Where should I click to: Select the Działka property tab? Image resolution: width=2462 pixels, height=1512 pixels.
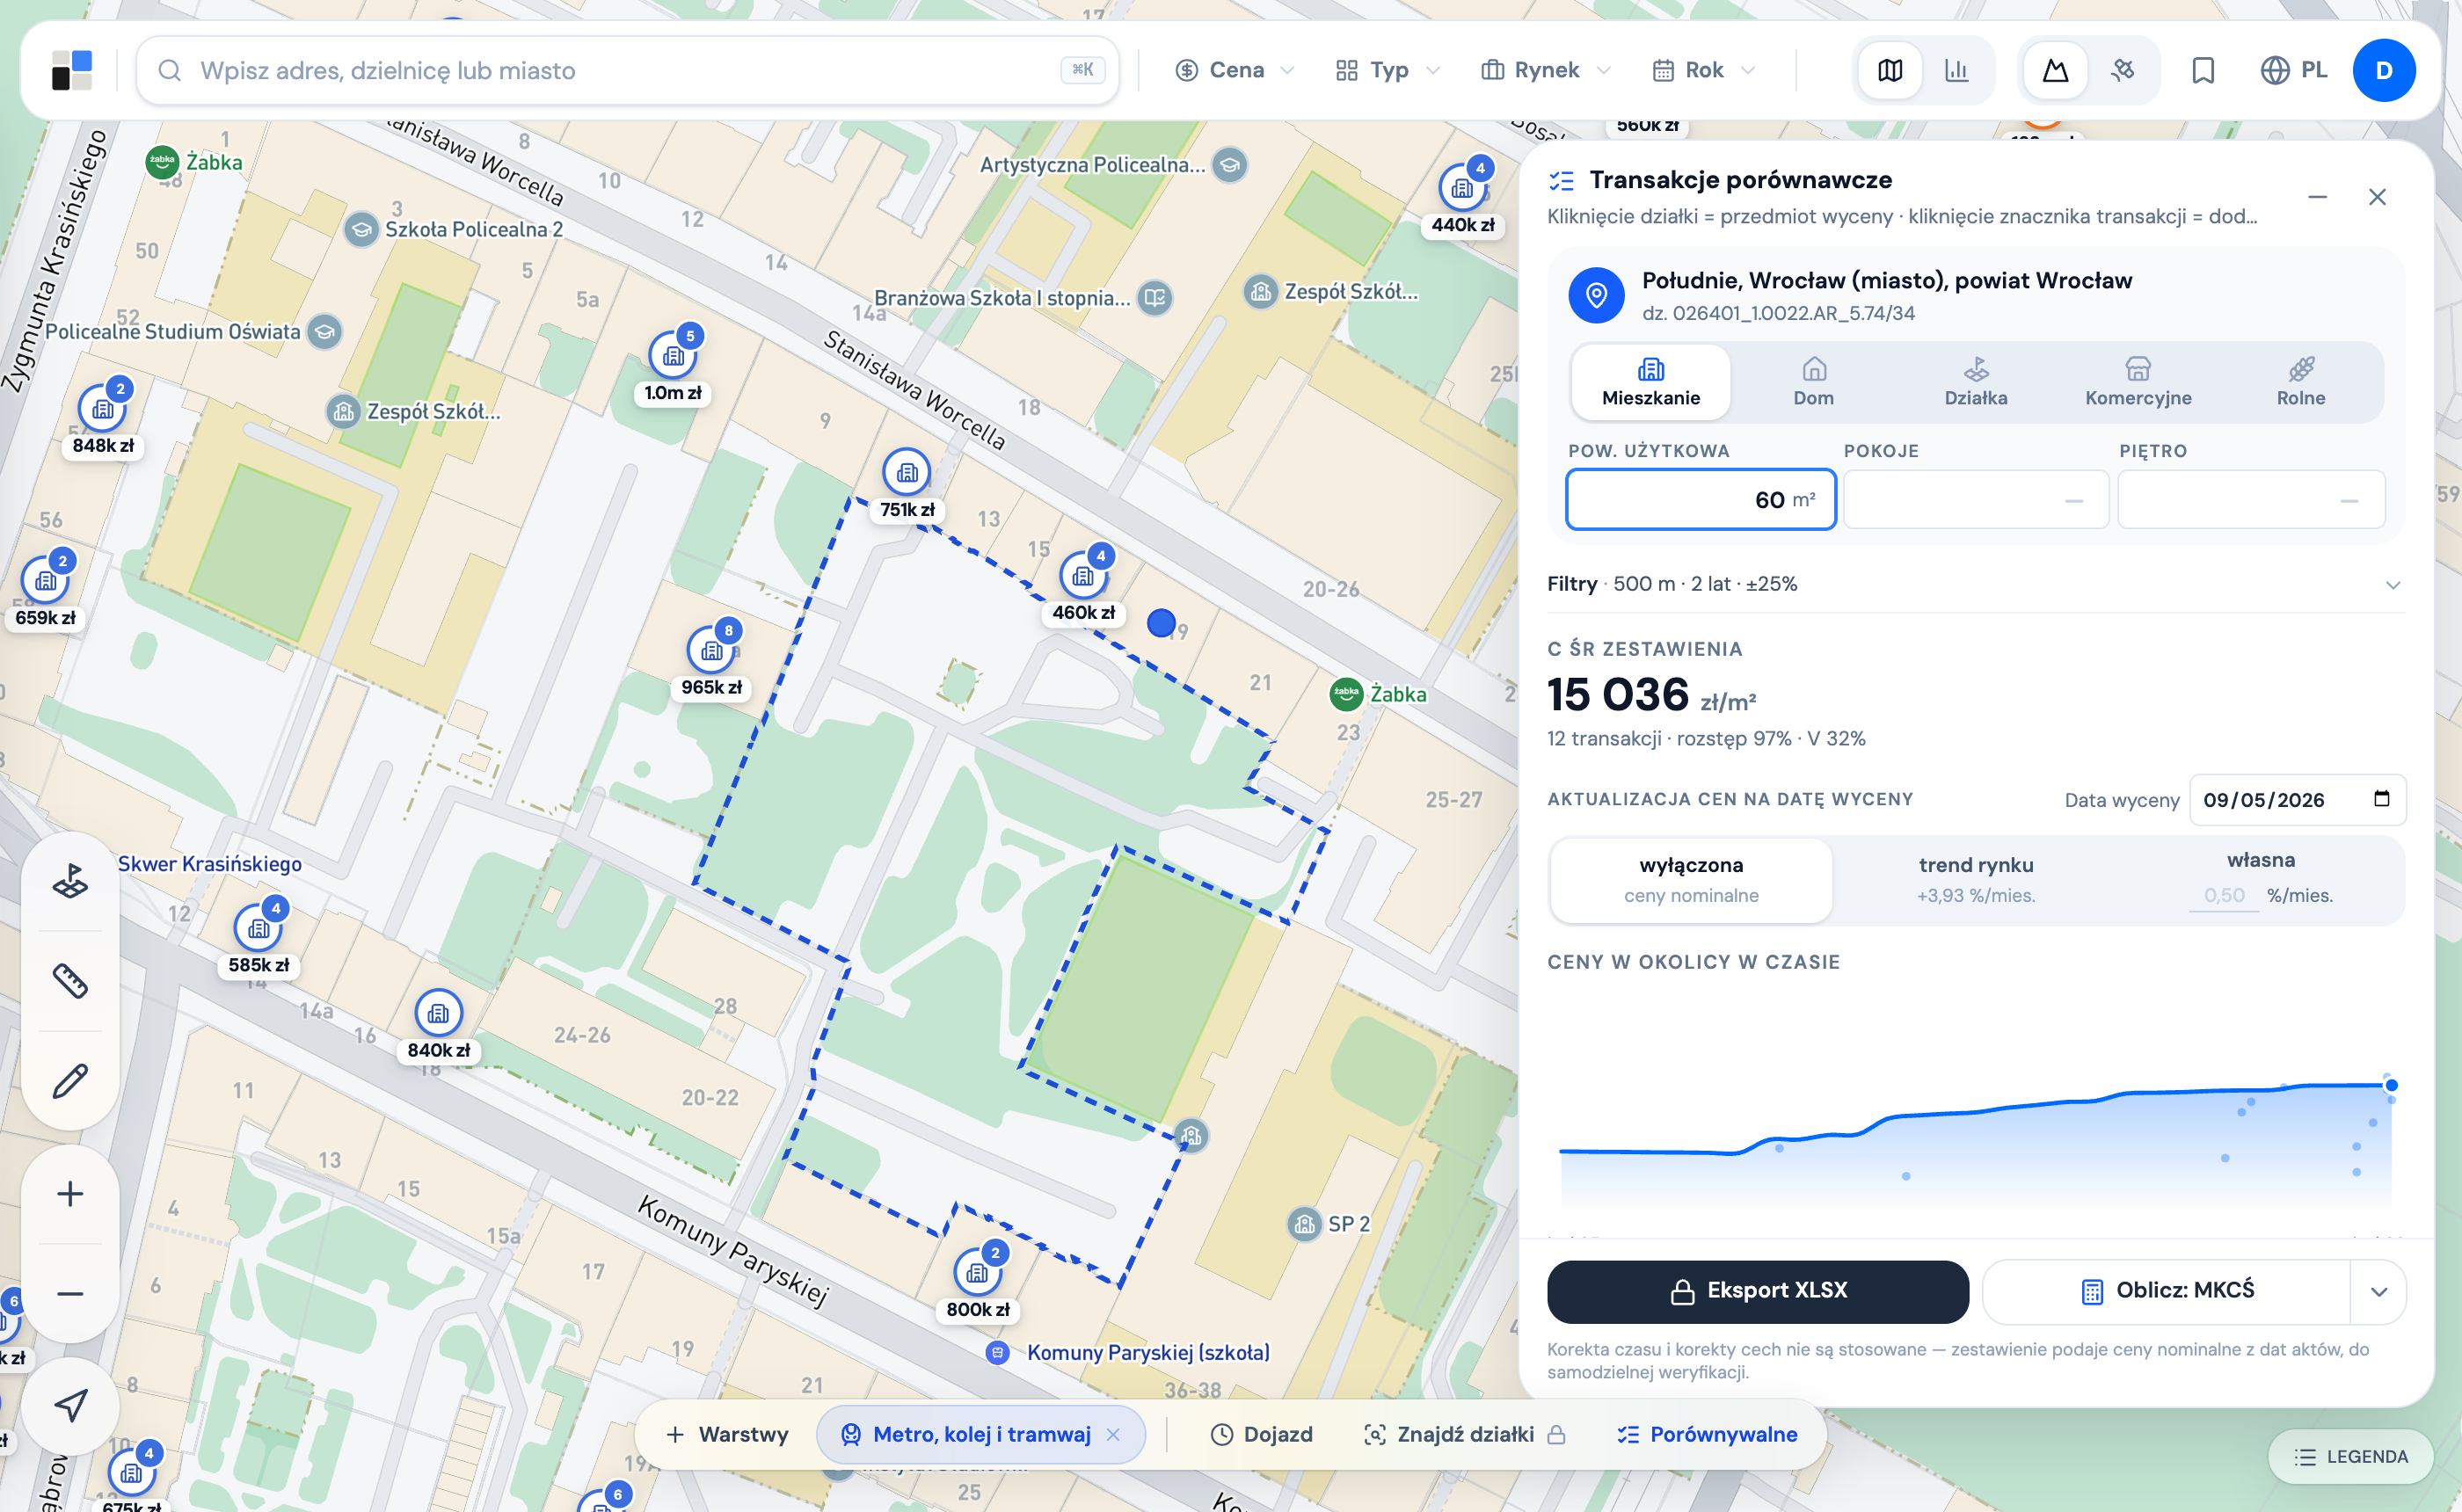(1976, 382)
